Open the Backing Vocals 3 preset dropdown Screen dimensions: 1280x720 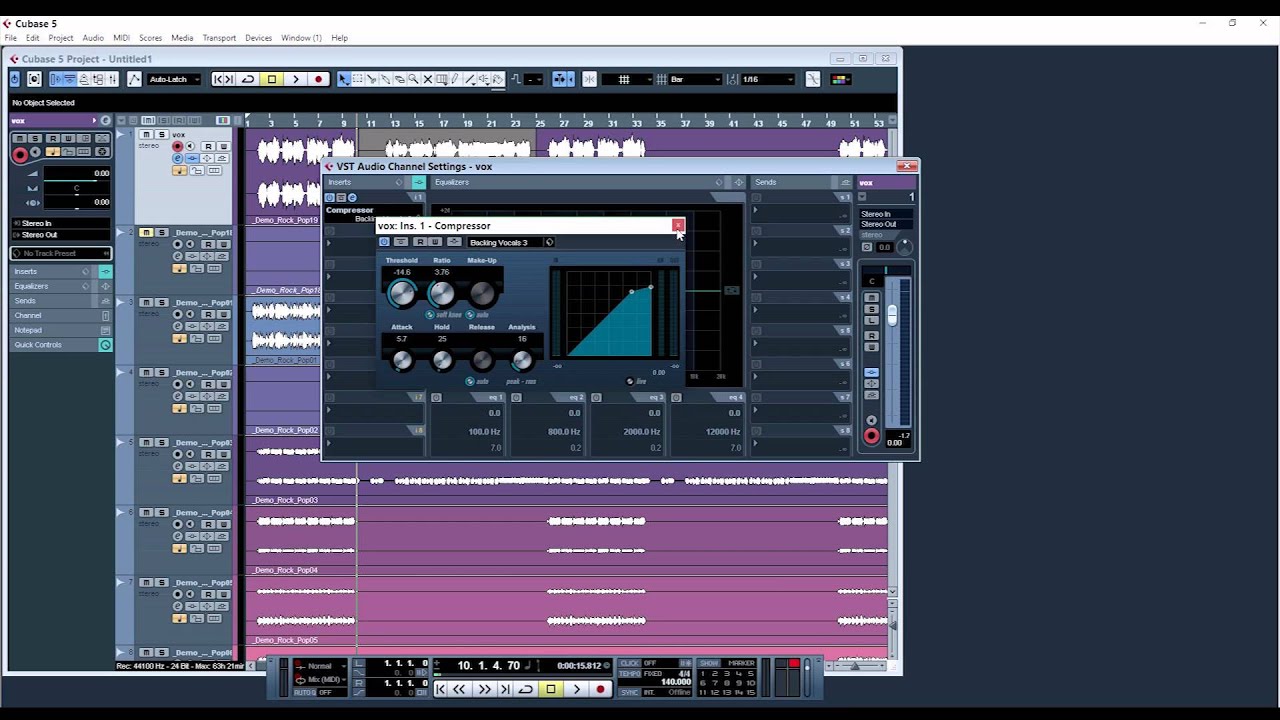503,242
